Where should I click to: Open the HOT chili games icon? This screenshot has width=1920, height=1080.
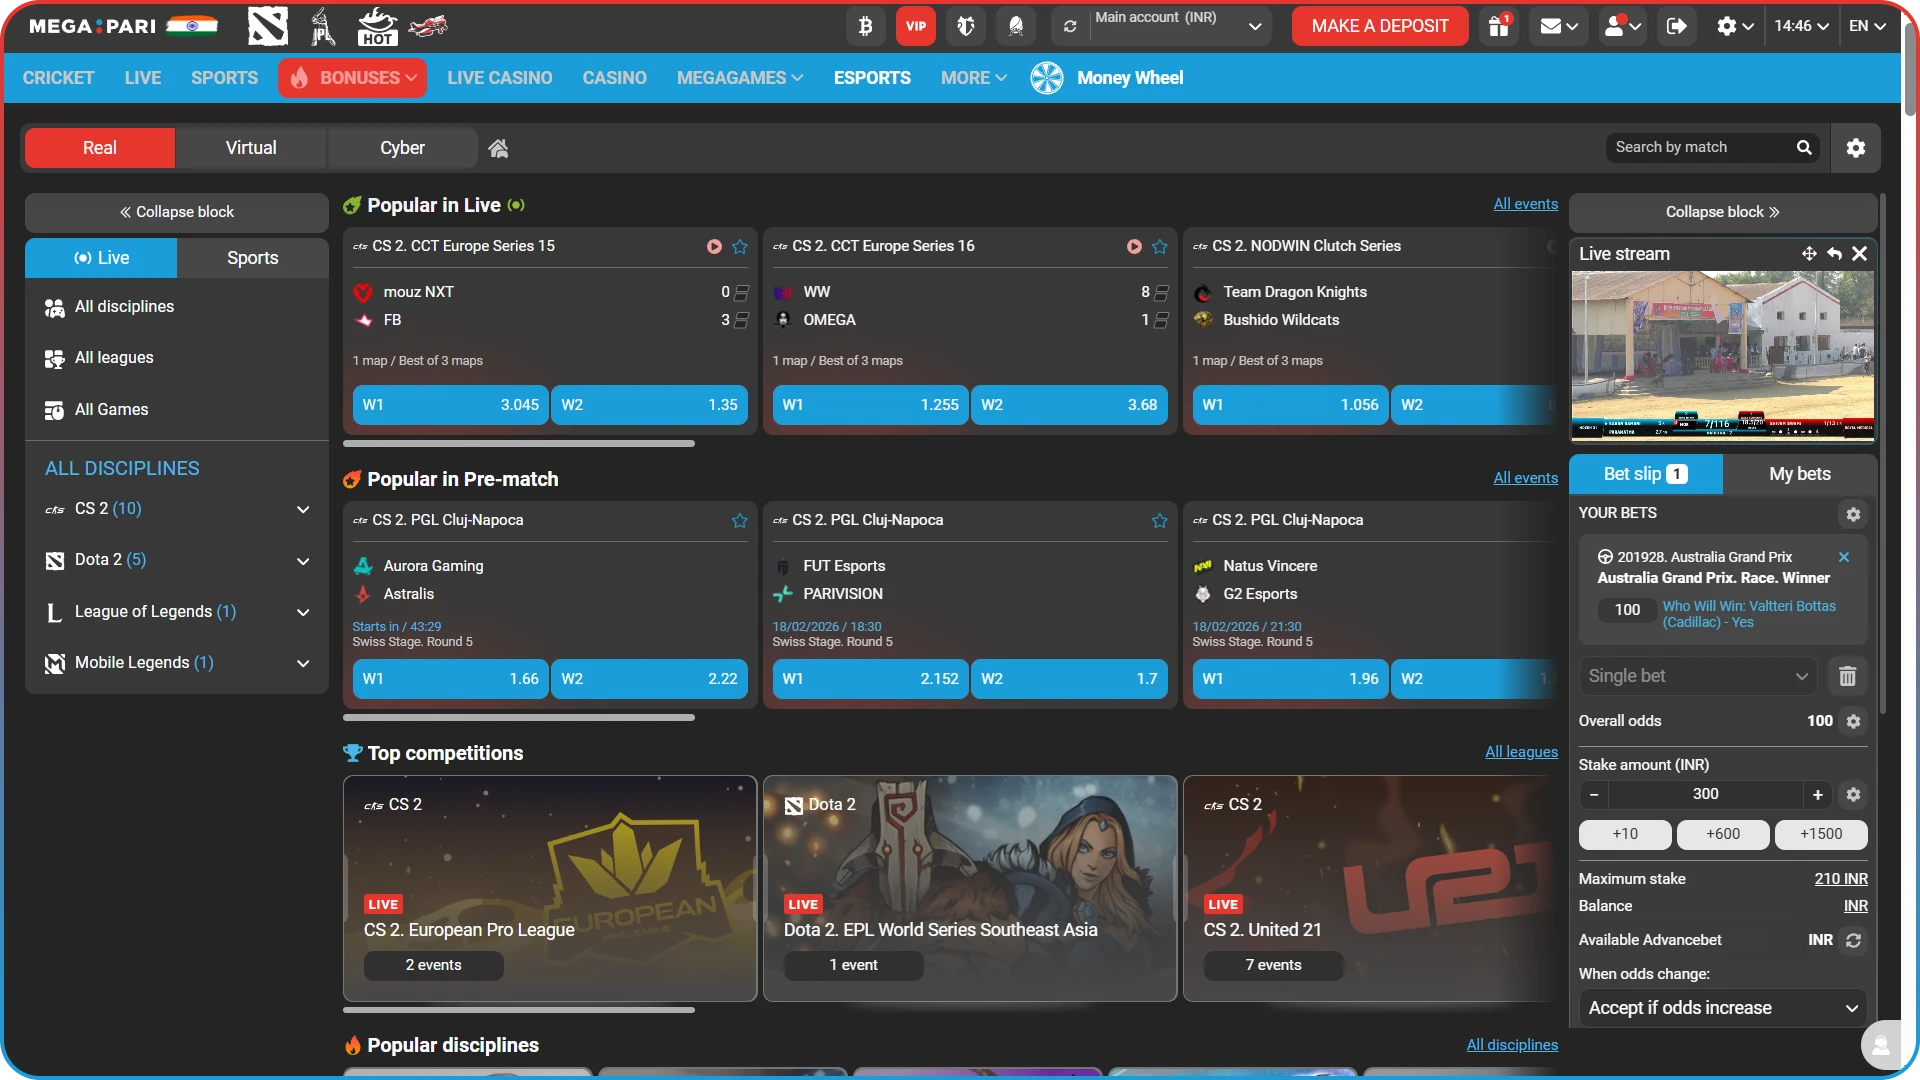(x=378, y=26)
